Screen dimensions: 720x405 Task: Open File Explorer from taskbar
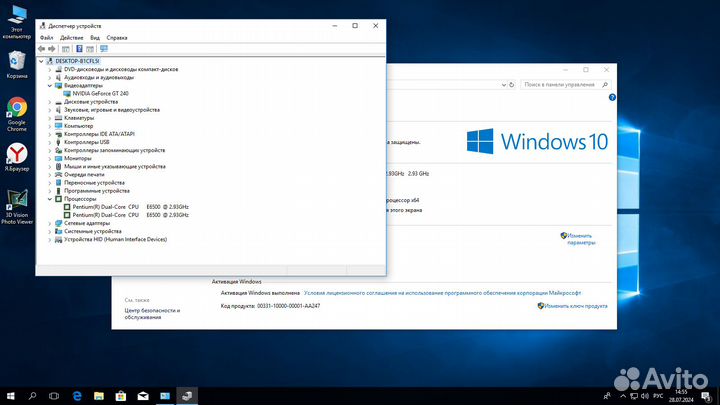(99, 396)
